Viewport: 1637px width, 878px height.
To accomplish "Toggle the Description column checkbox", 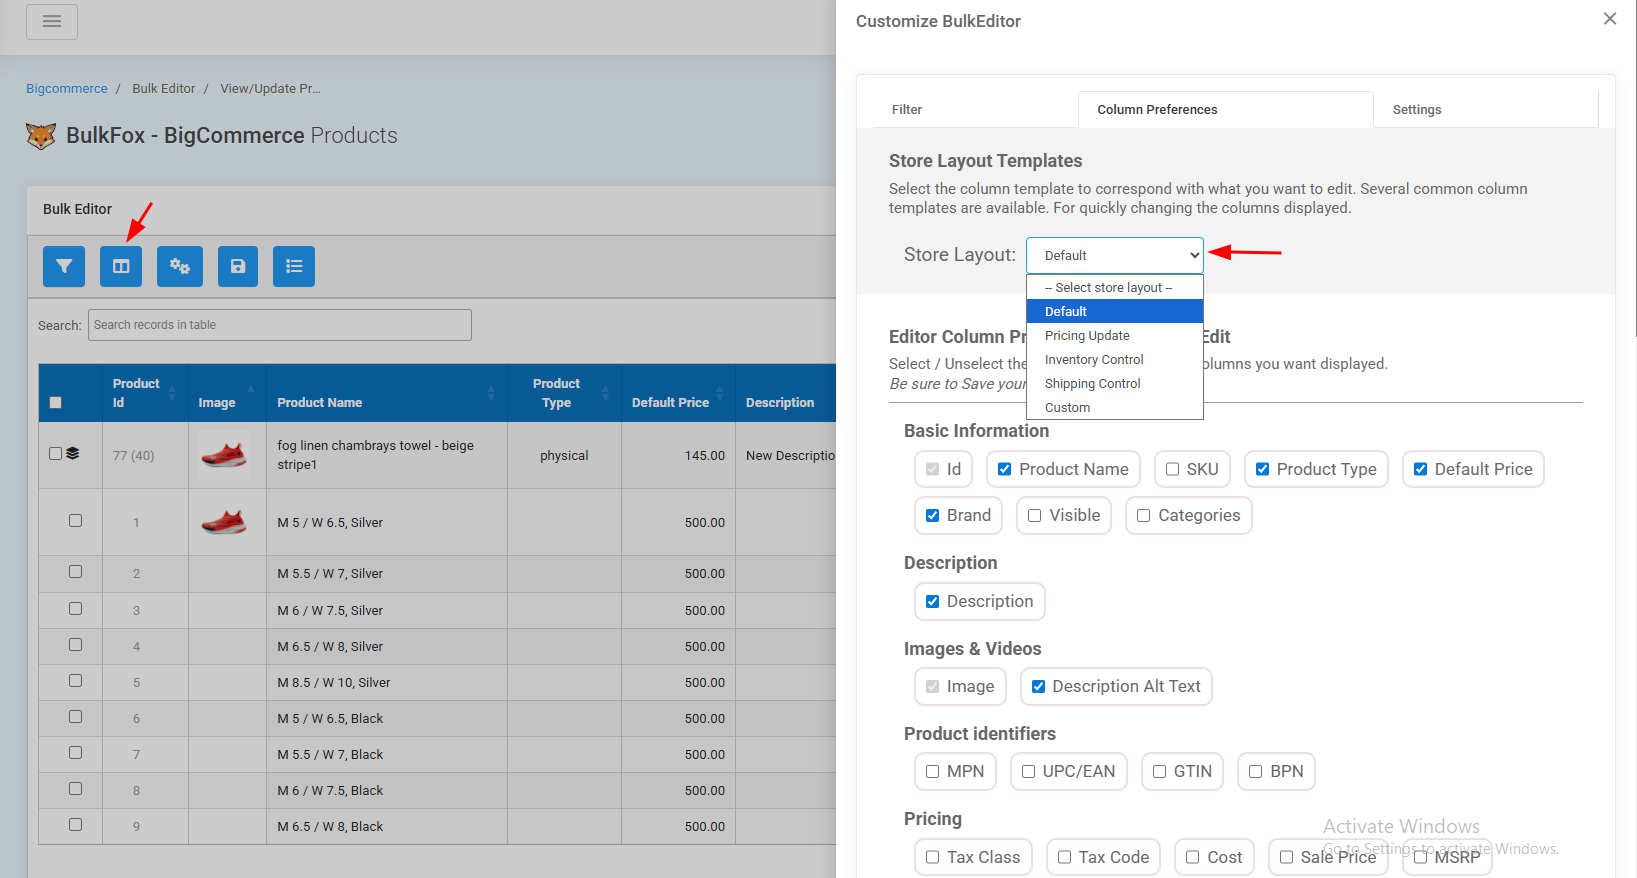I will pos(933,602).
